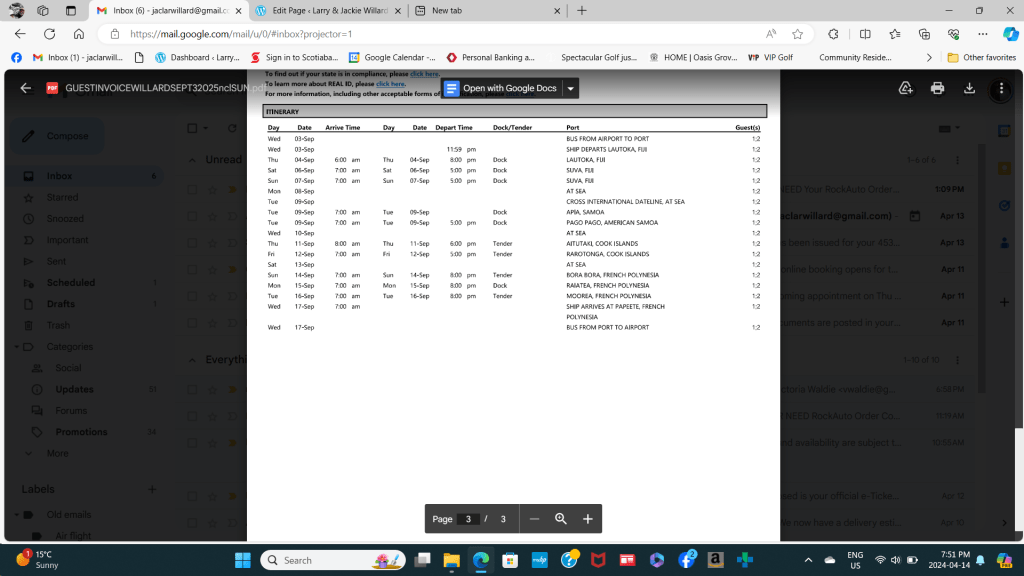
Task: Favorite this page with the star icon
Action: (797, 33)
